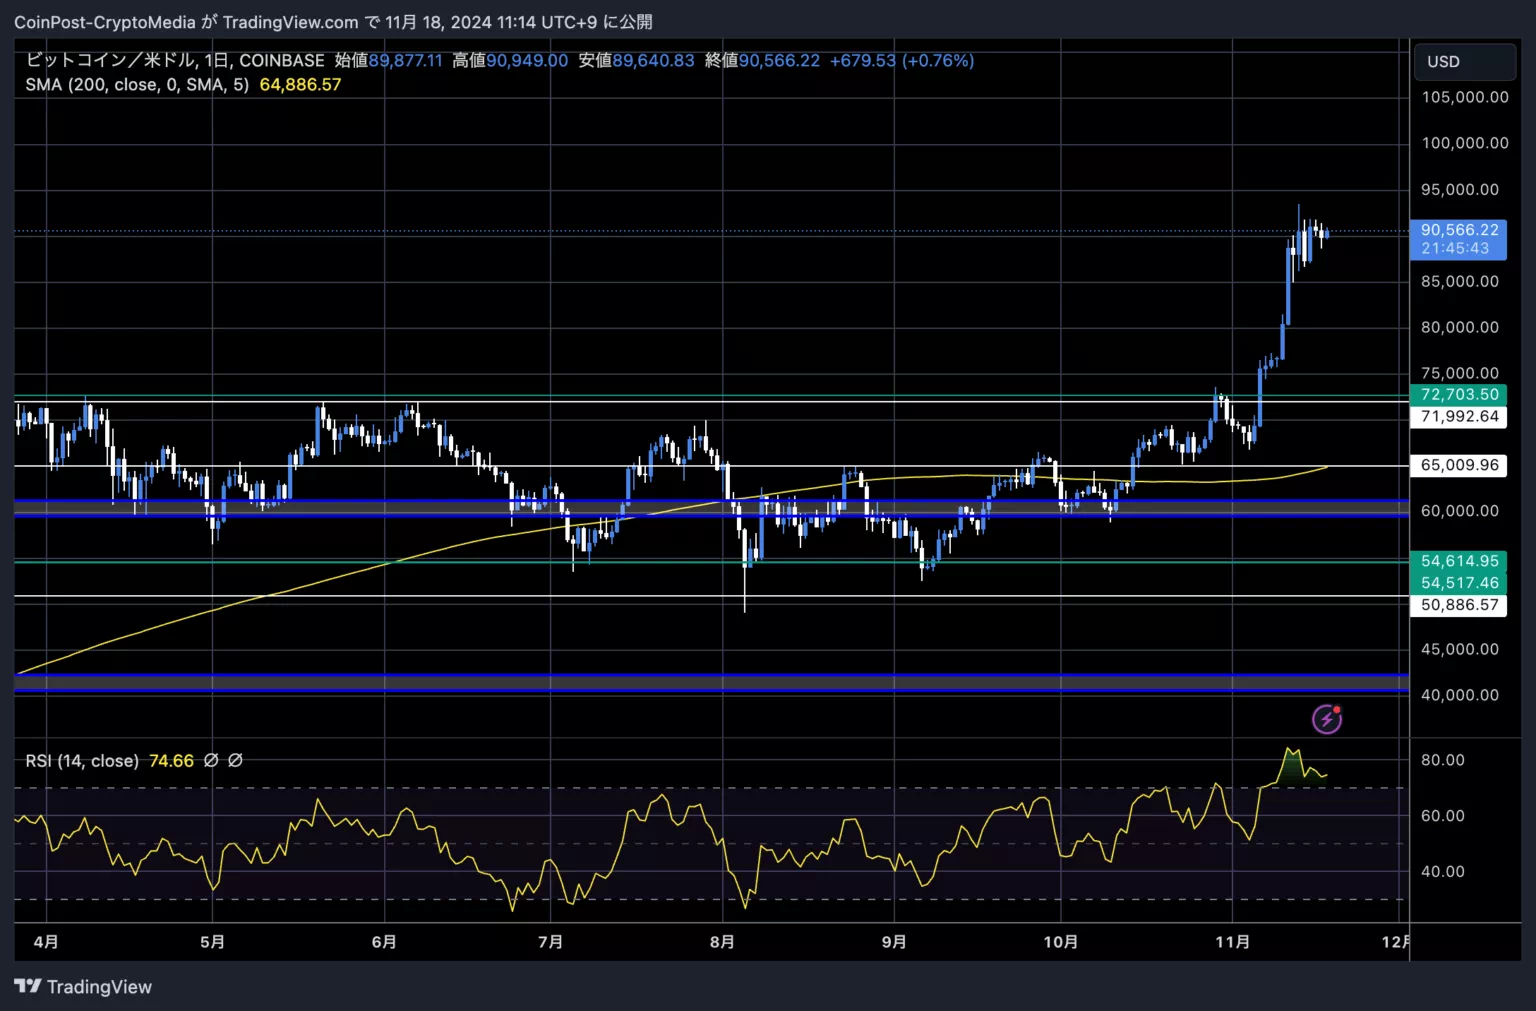Viewport: 1536px width, 1011px height.
Task: Click the TradingView logo at bottom left
Action: pos(83,987)
